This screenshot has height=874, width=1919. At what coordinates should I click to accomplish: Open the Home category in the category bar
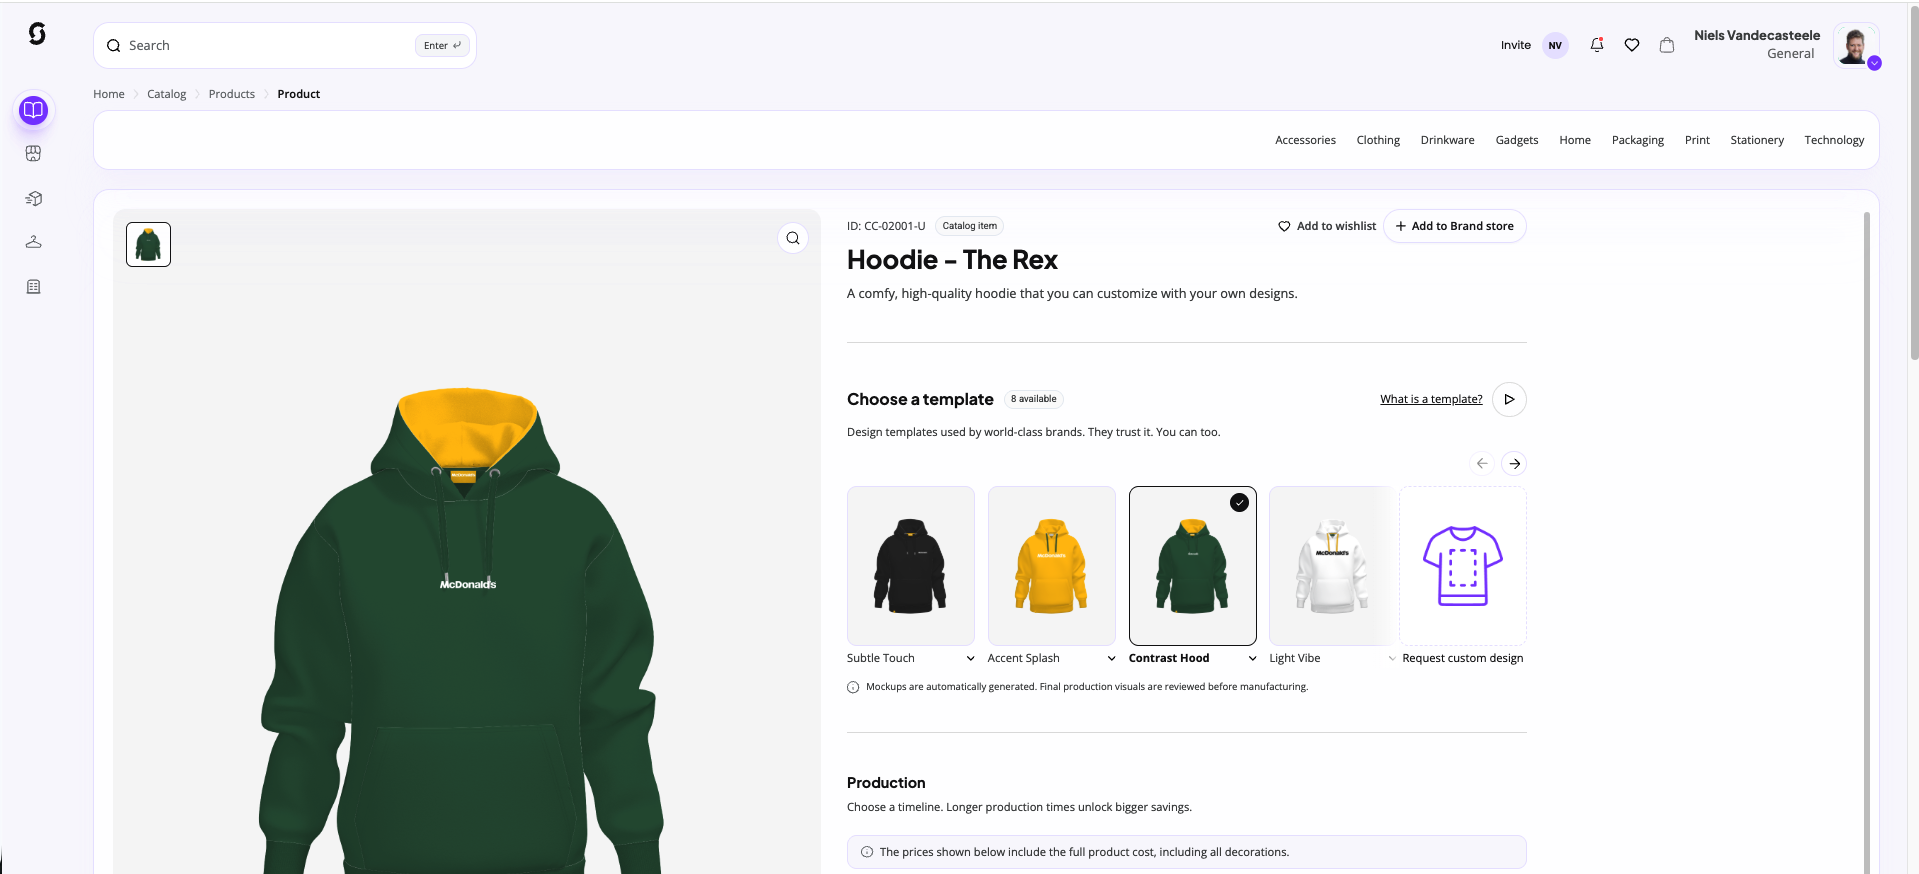(x=1575, y=140)
